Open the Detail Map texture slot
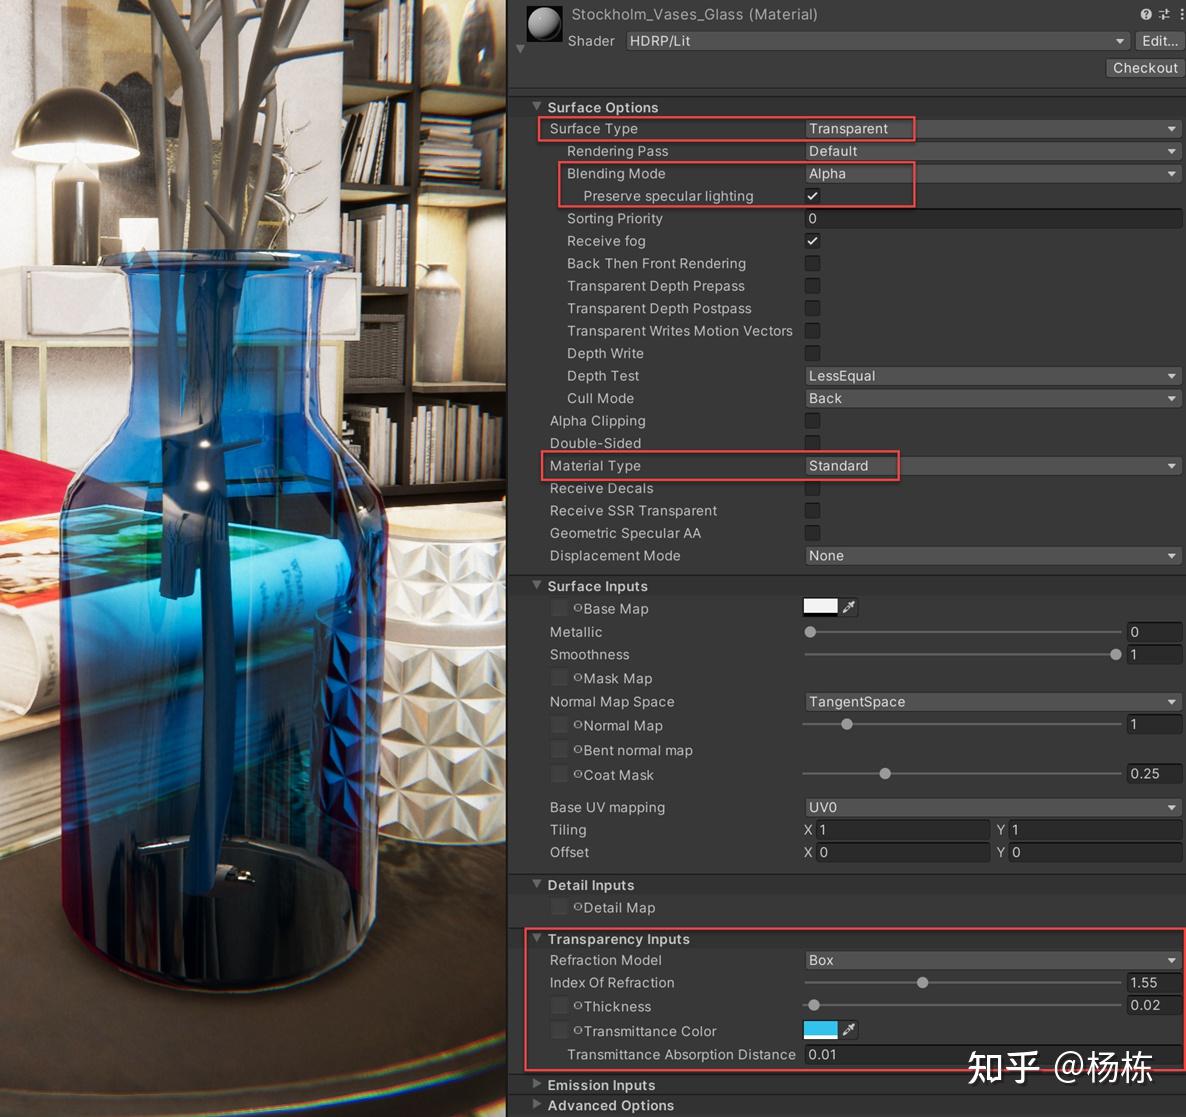This screenshot has width=1186, height=1117. point(559,907)
